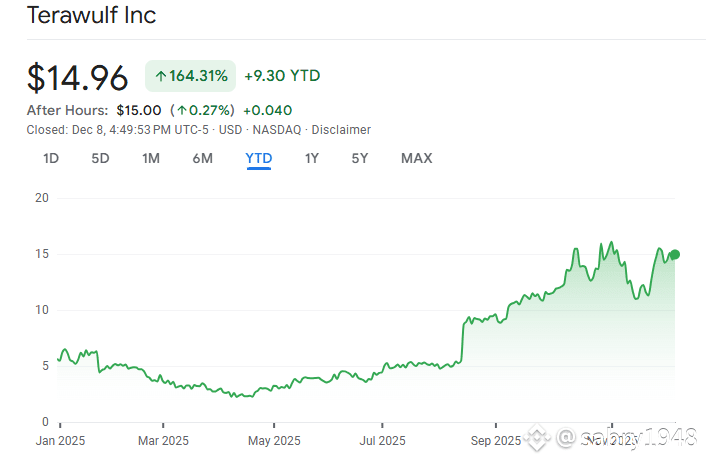Image resolution: width=706 pixels, height=463 pixels.
Task: Click the green dot at the chart line's end
Action: coord(675,254)
